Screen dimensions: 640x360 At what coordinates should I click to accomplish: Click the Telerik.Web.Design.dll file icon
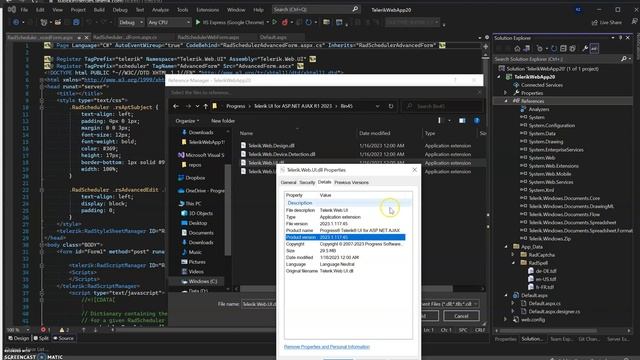(243, 146)
